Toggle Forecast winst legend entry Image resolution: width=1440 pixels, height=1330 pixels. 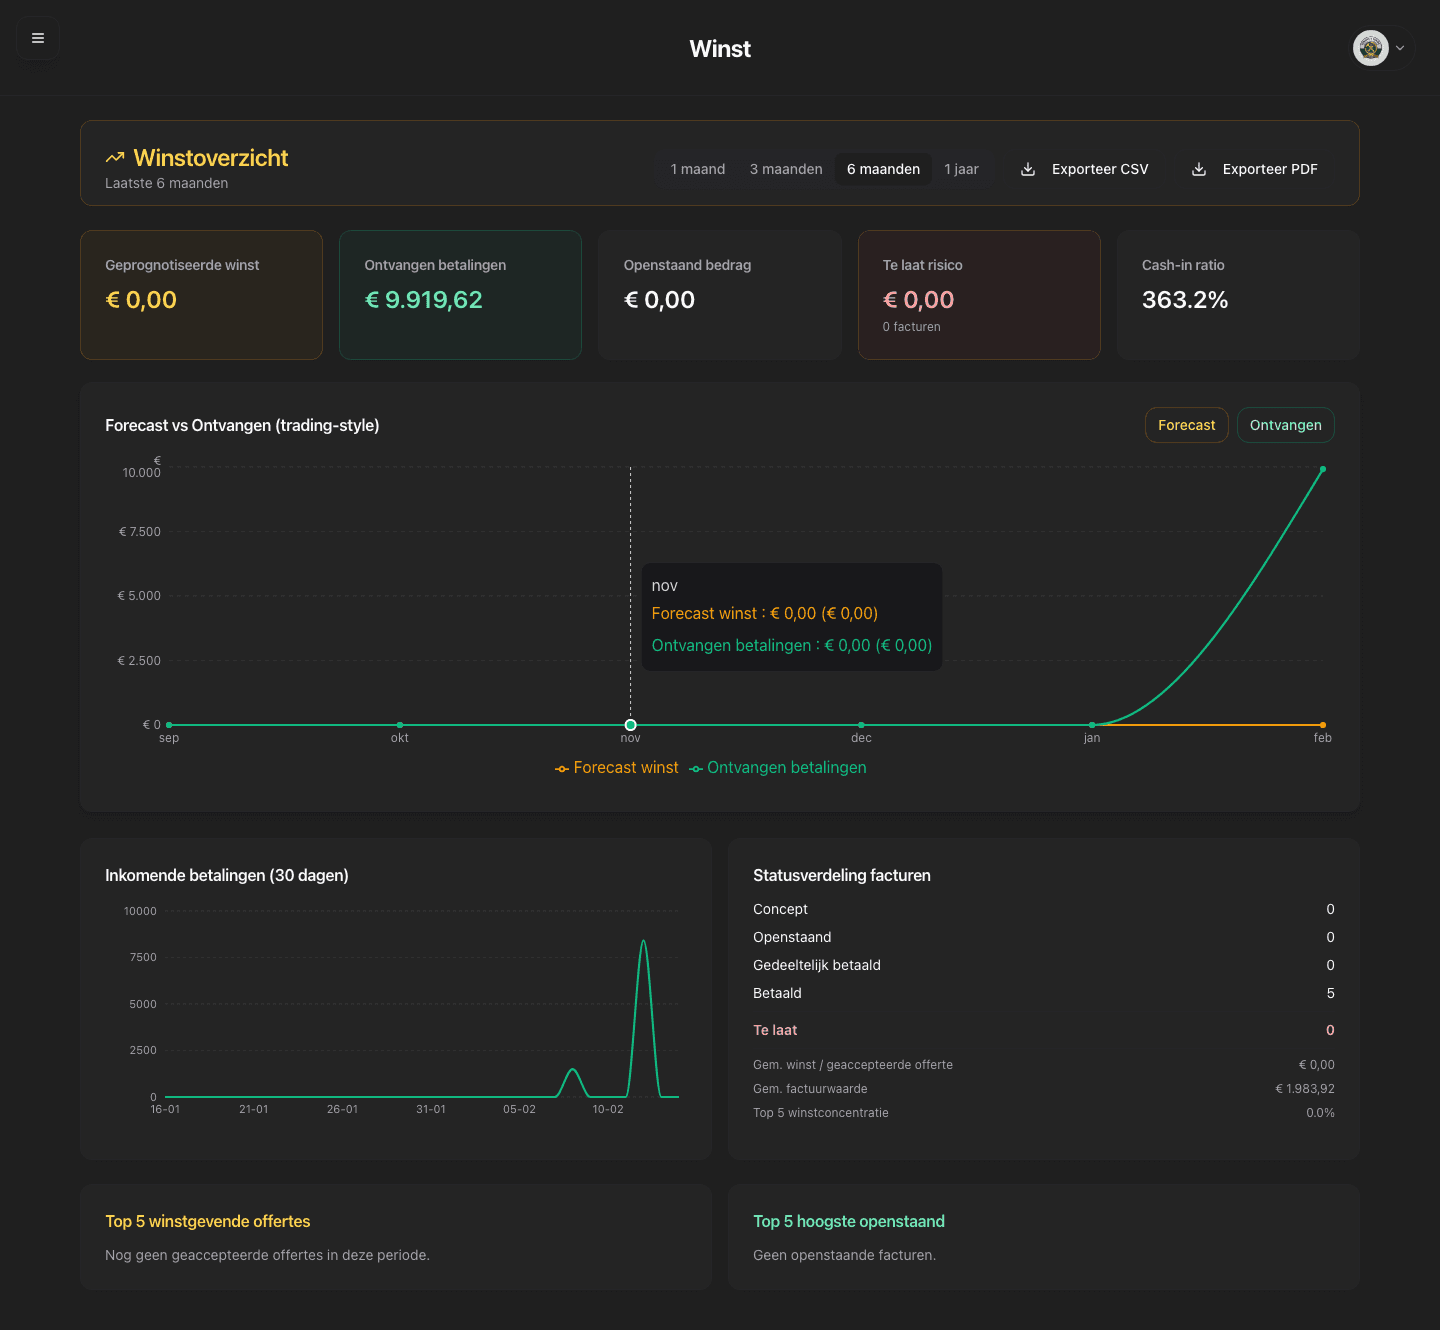point(617,768)
